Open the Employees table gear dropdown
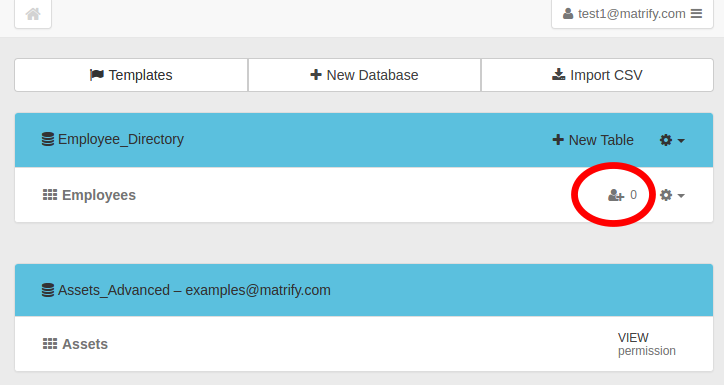The height and width of the screenshot is (385, 724). [672, 195]
